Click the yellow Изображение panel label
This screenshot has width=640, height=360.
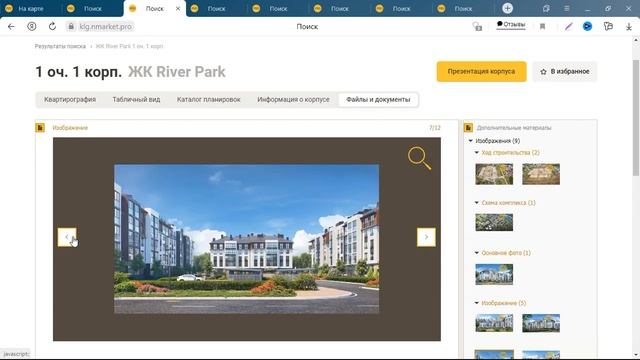[70, 128]
